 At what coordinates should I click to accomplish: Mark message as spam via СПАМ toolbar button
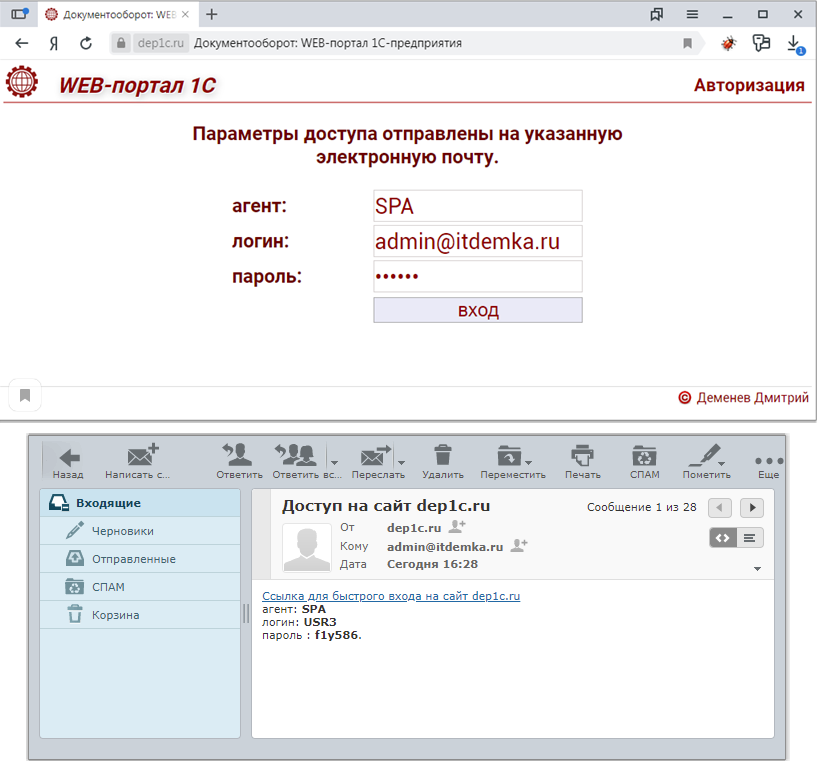point(645,461)
